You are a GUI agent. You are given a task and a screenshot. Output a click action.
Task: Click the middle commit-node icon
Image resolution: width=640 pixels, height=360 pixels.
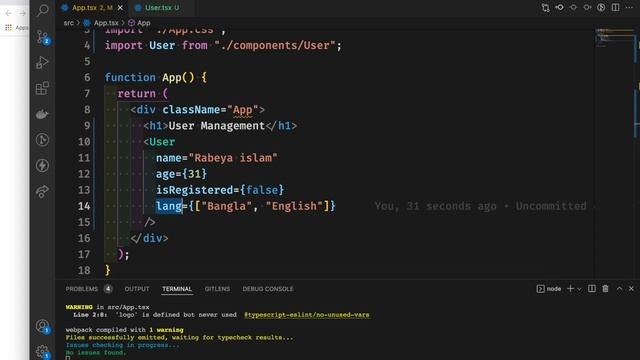(573, 7)
